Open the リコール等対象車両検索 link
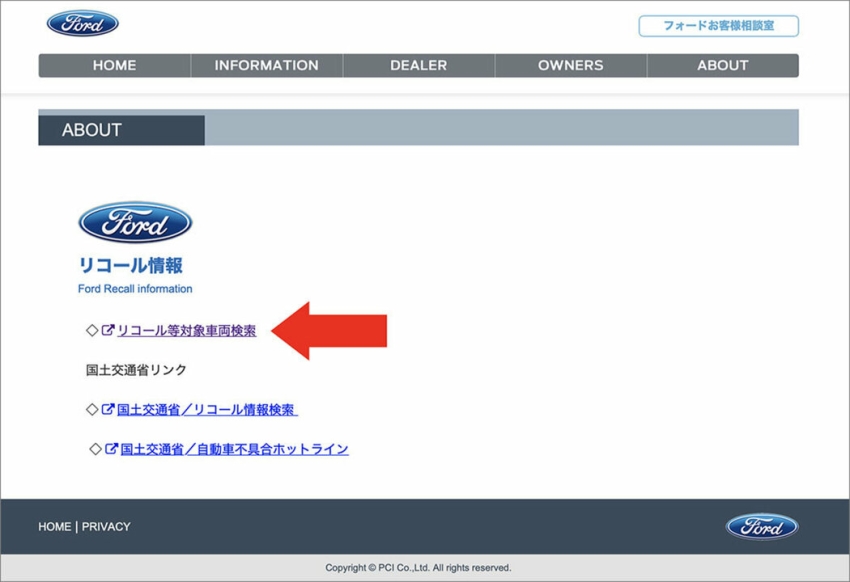Viewport: 850px width, 582px height. tap(186, 331)
